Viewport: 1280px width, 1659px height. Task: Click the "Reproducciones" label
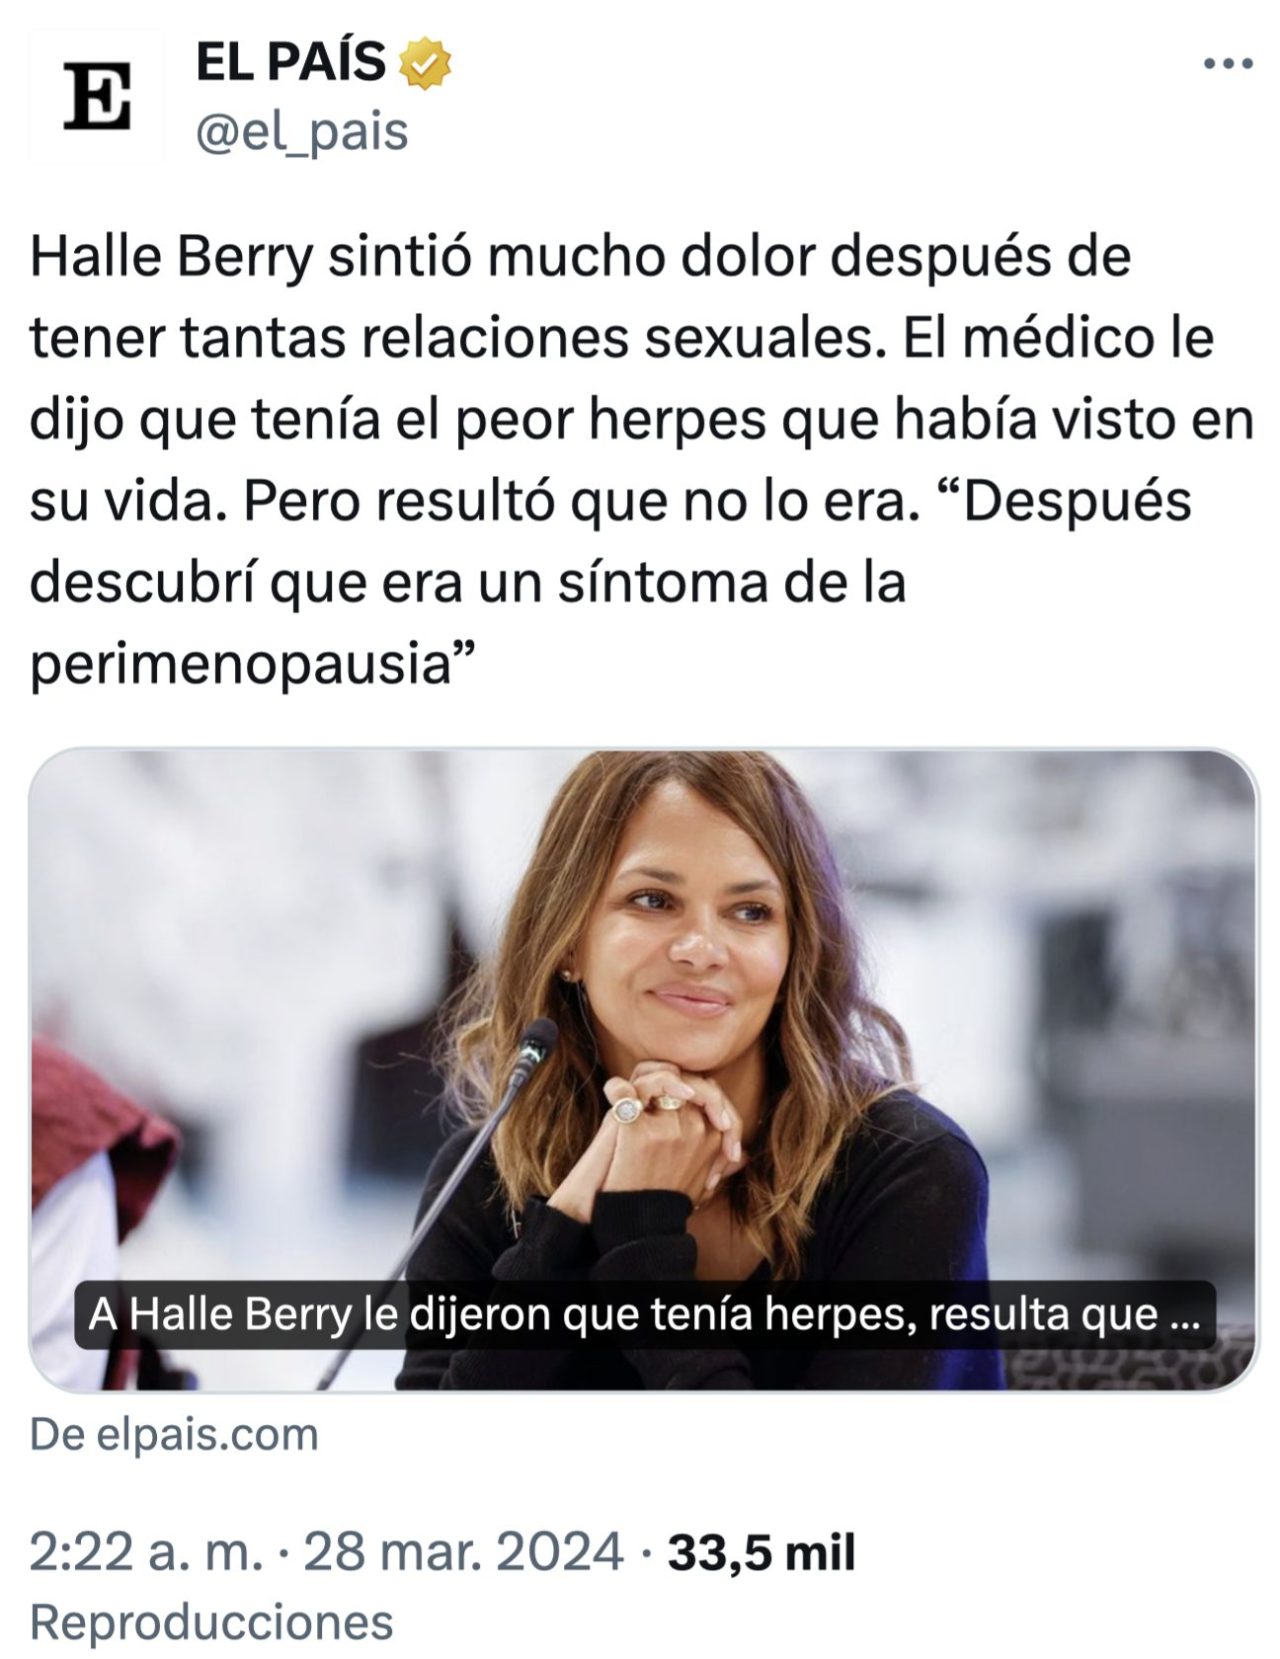pyautogui.click(x=211, y=1621)
